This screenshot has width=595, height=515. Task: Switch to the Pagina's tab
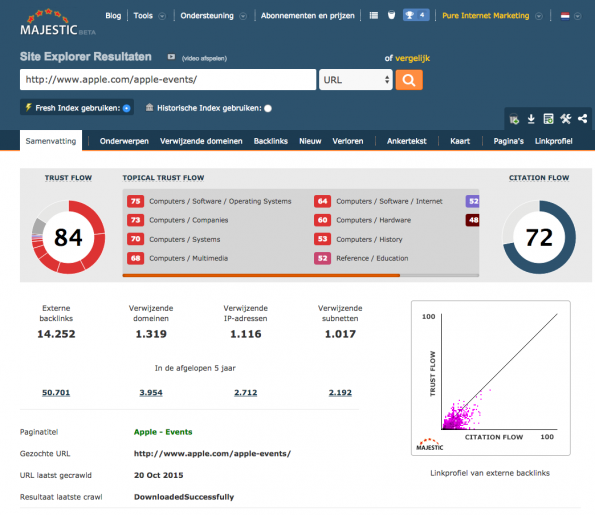click(x=508, y=141)
